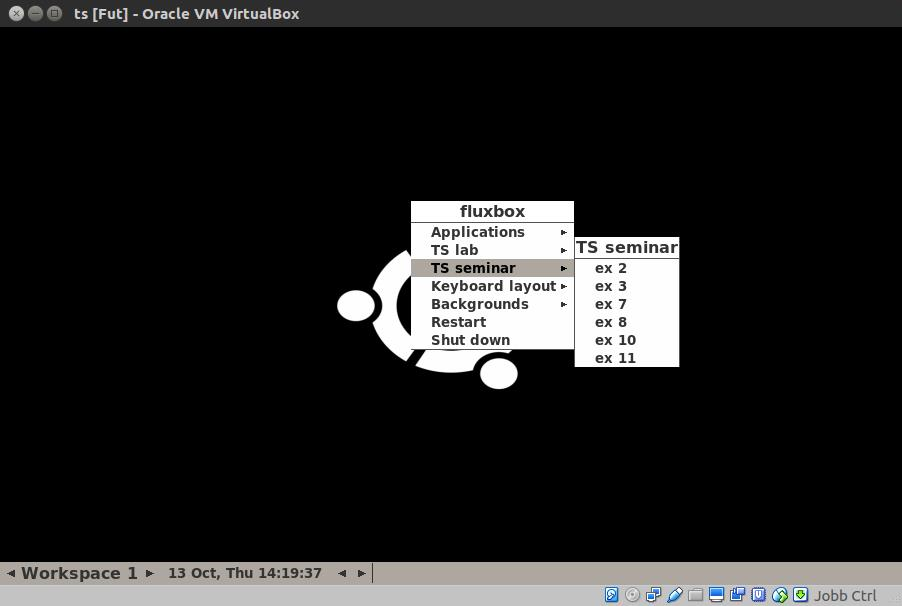The height and width of the screenshot is (606, 902).
Task: Expand arrow next to Keyboard layout
Action: [564, 286]
